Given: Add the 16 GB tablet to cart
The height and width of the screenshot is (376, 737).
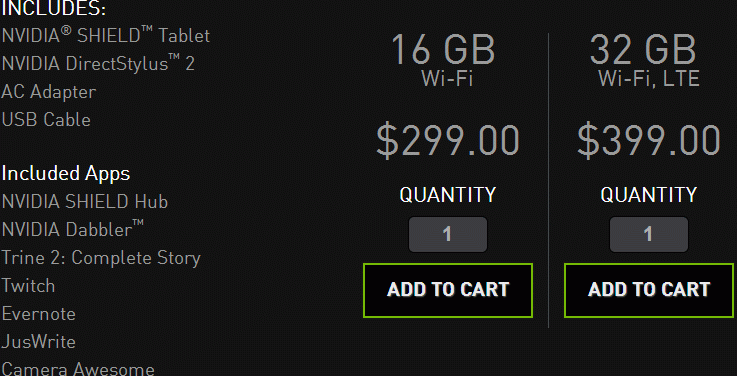Looking at the screenshot, I should tap(447, 290).
